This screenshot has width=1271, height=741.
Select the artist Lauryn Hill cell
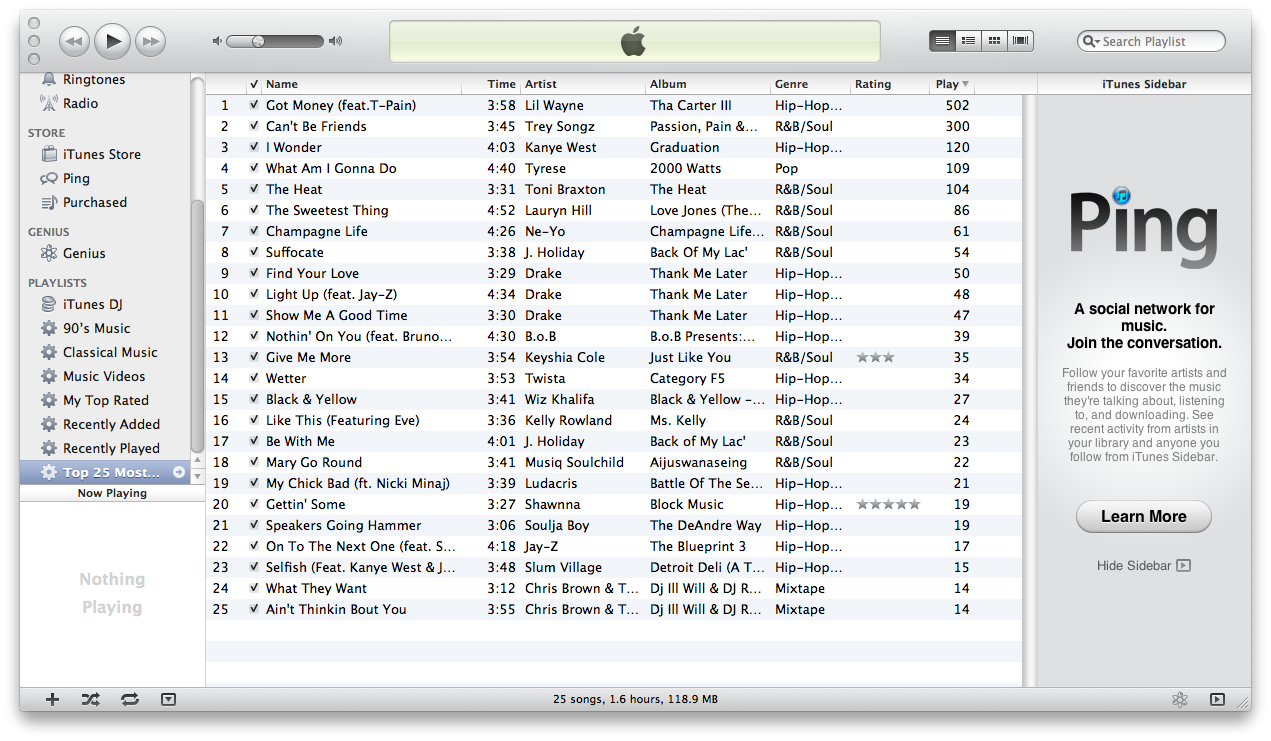coord(558,210)
